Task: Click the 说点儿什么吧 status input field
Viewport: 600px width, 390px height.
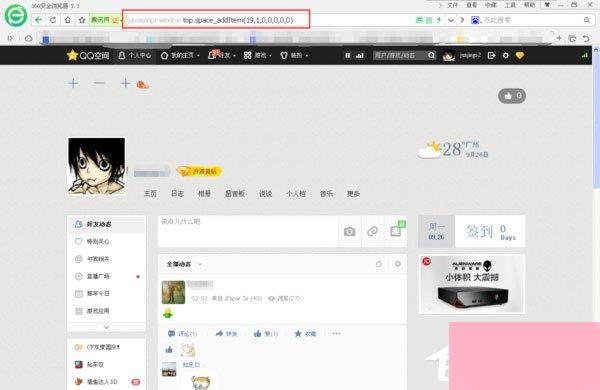Action: pyautogui.click(x=248, y=231)
